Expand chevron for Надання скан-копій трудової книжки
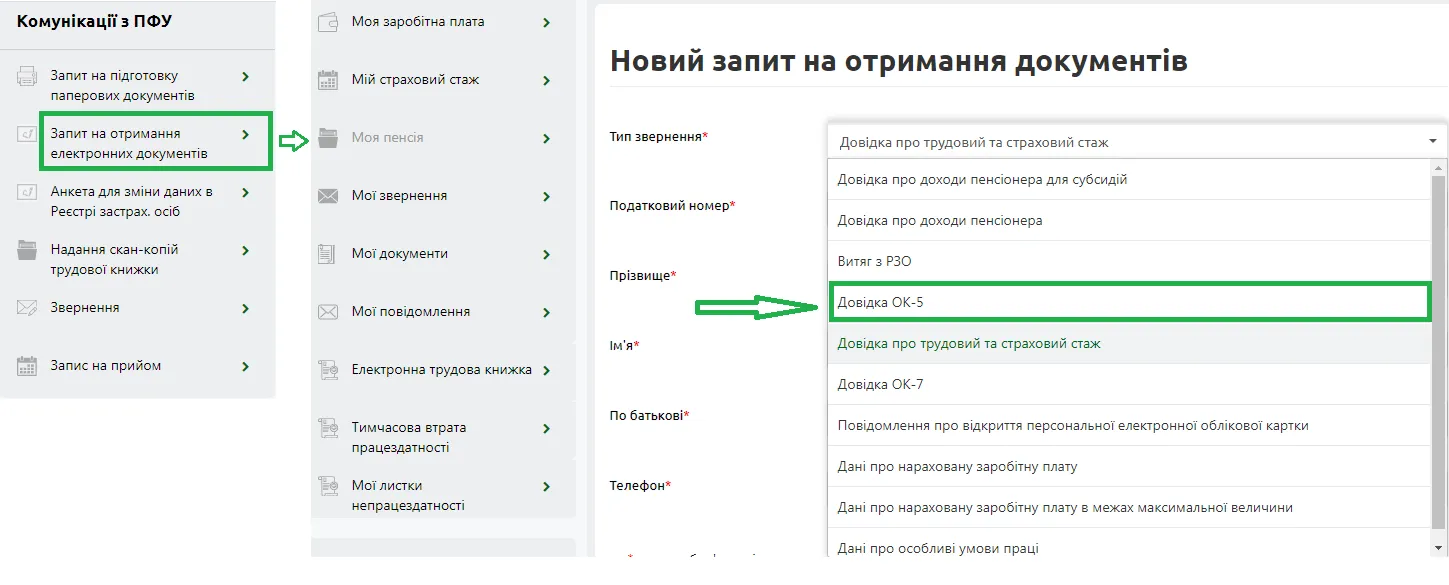 (246, 250)
